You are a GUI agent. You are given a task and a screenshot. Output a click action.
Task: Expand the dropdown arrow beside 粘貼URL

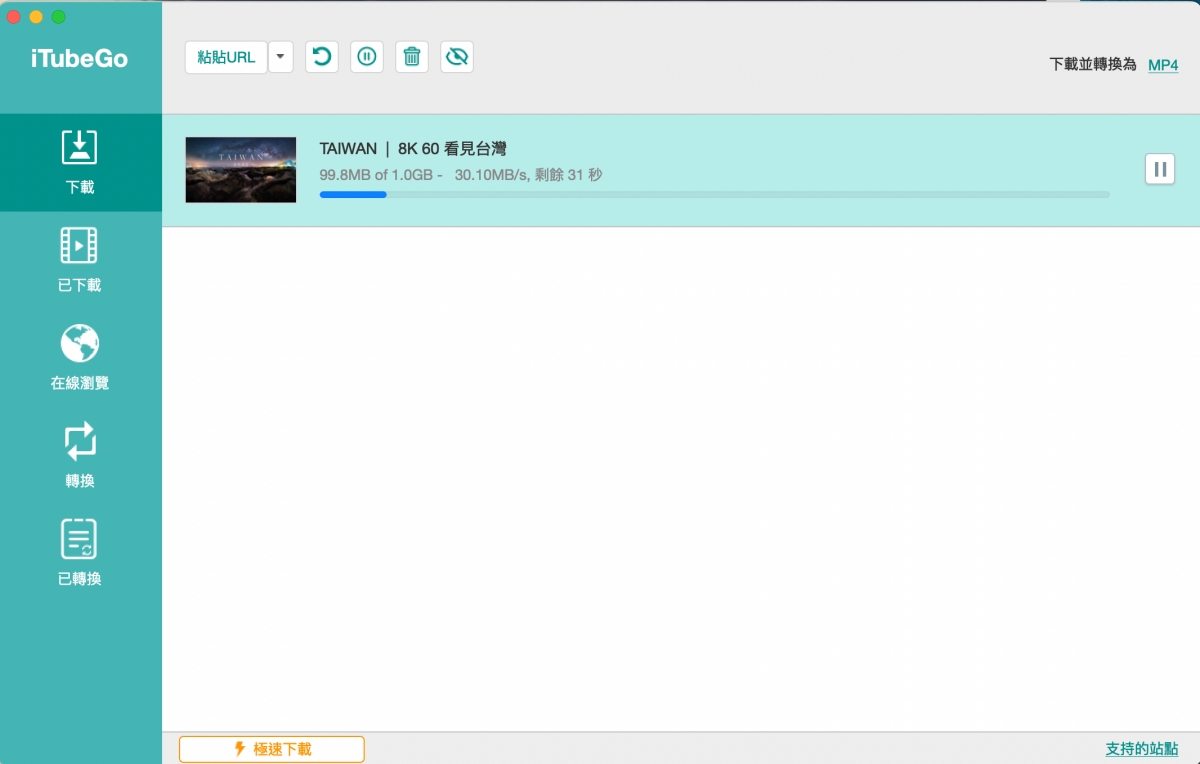(x=281, y=57)
